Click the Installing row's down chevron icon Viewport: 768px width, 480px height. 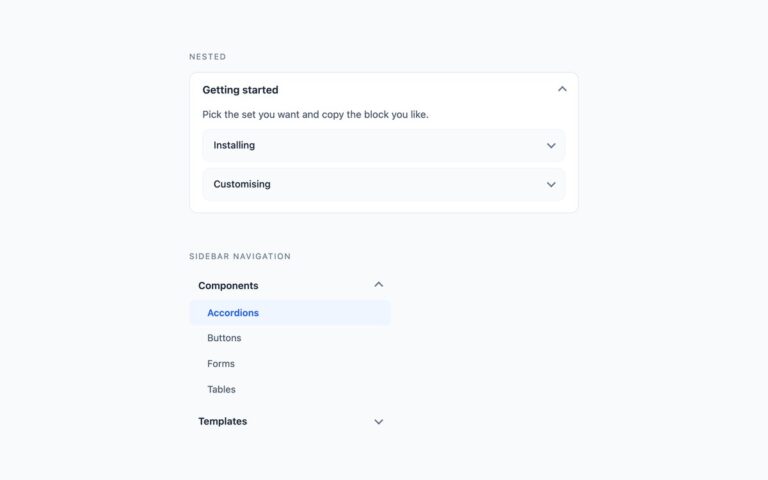tap(551, 145)
